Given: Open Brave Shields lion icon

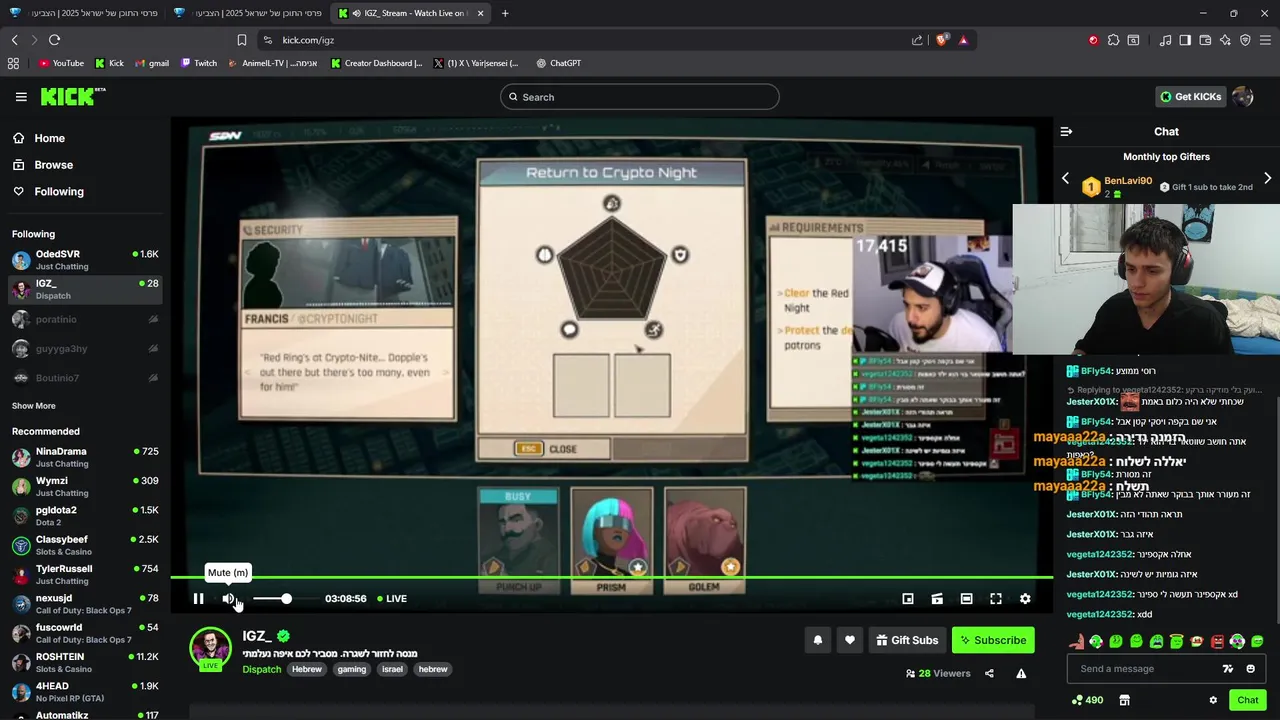Looking at the screenshot, I should coord(941,40).
